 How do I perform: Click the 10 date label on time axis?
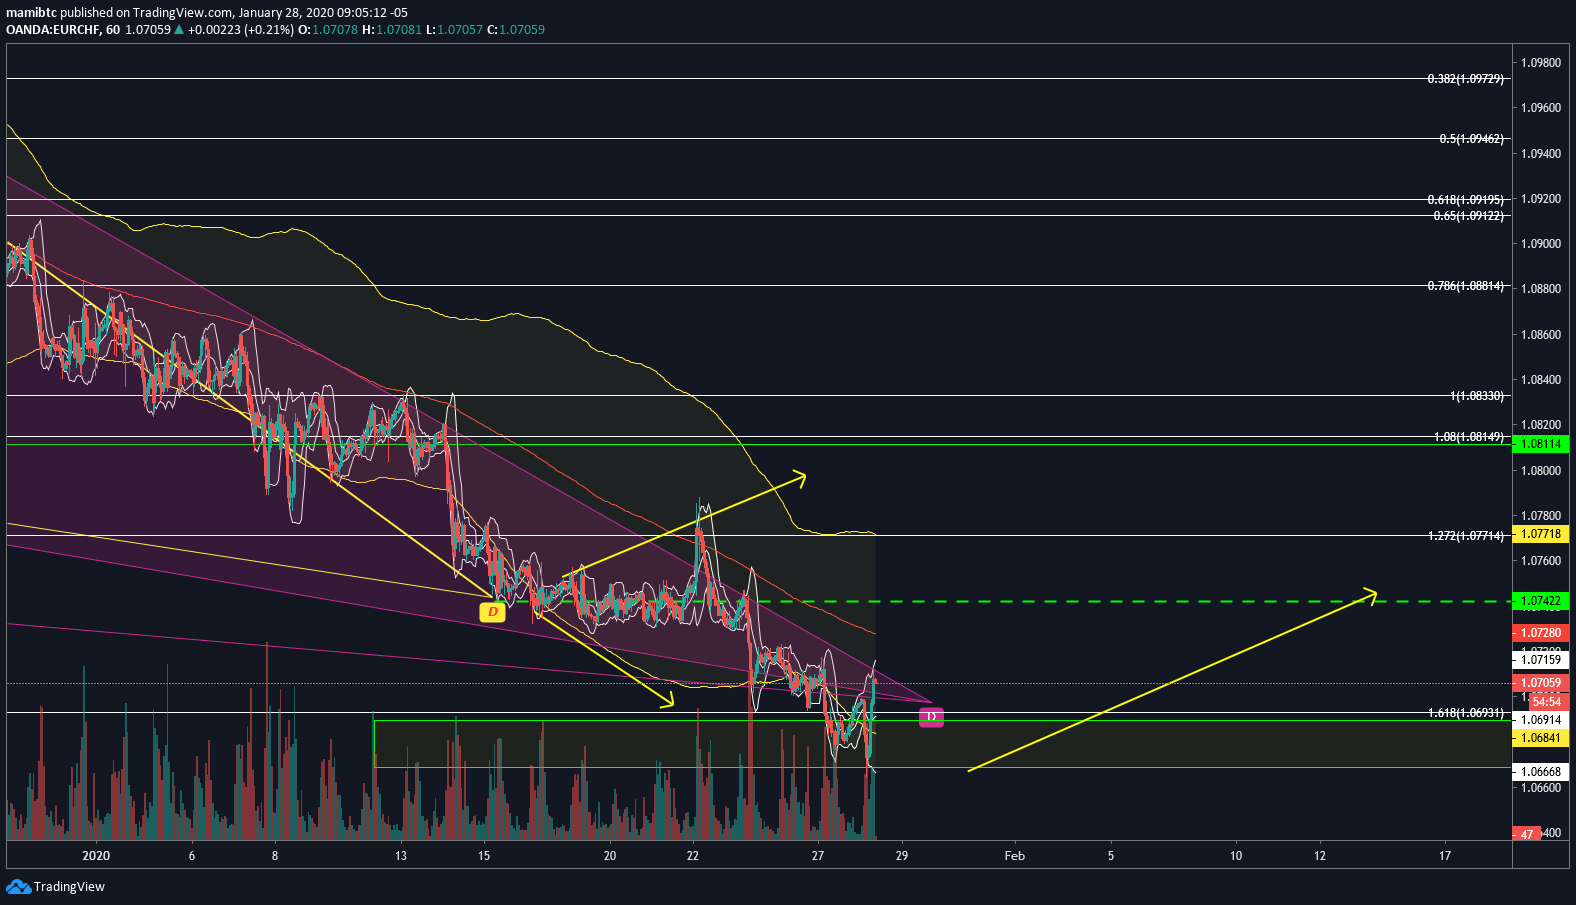[1236, 856]
